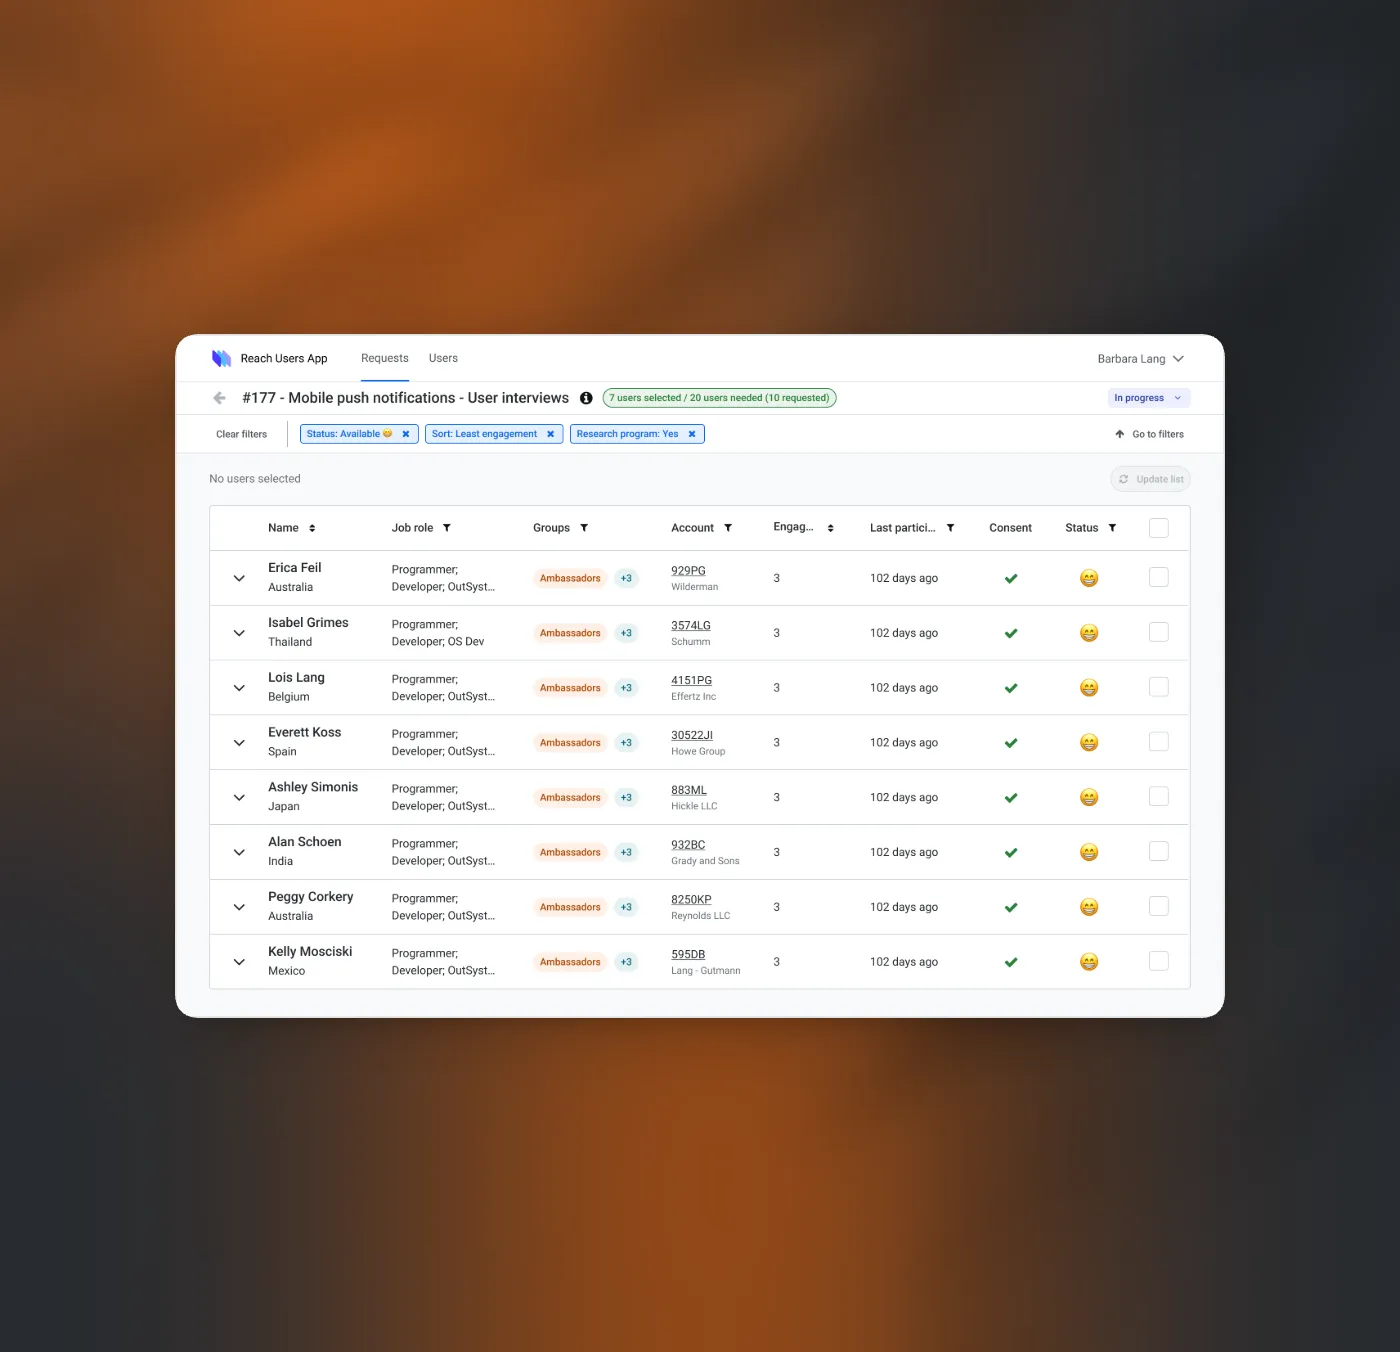1400x1352 pixels.
Task: Click Ambassadors tag in Everett Koss row
Action: click(x=570, y=743)
